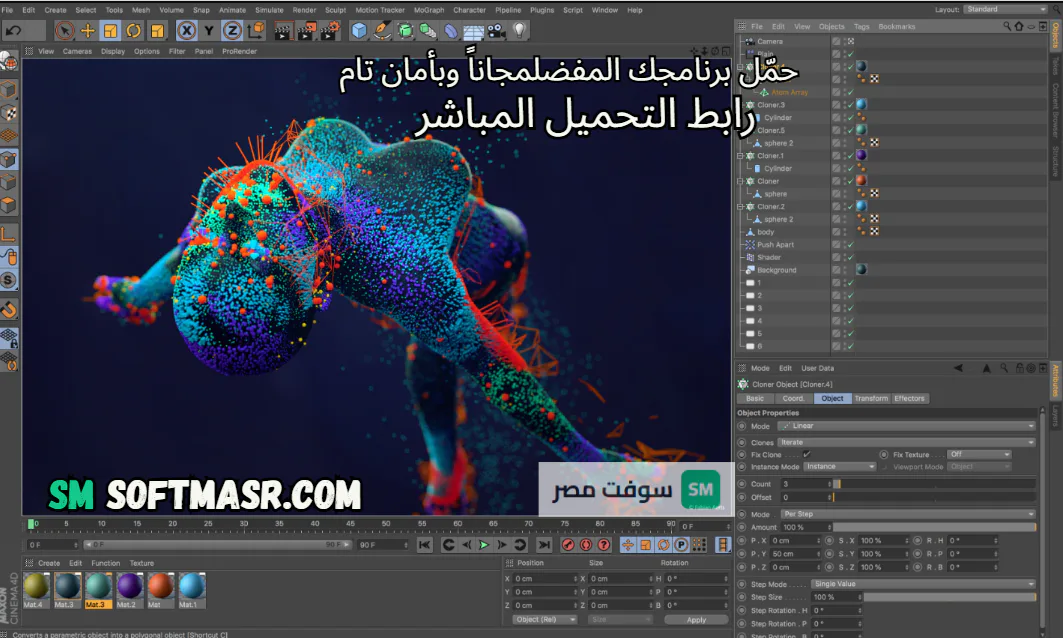Image resolution: width=1063 pixels, height=638 pixels.
Task: Click frame 45 on the timeline ruler
Action: pos(350,524)
